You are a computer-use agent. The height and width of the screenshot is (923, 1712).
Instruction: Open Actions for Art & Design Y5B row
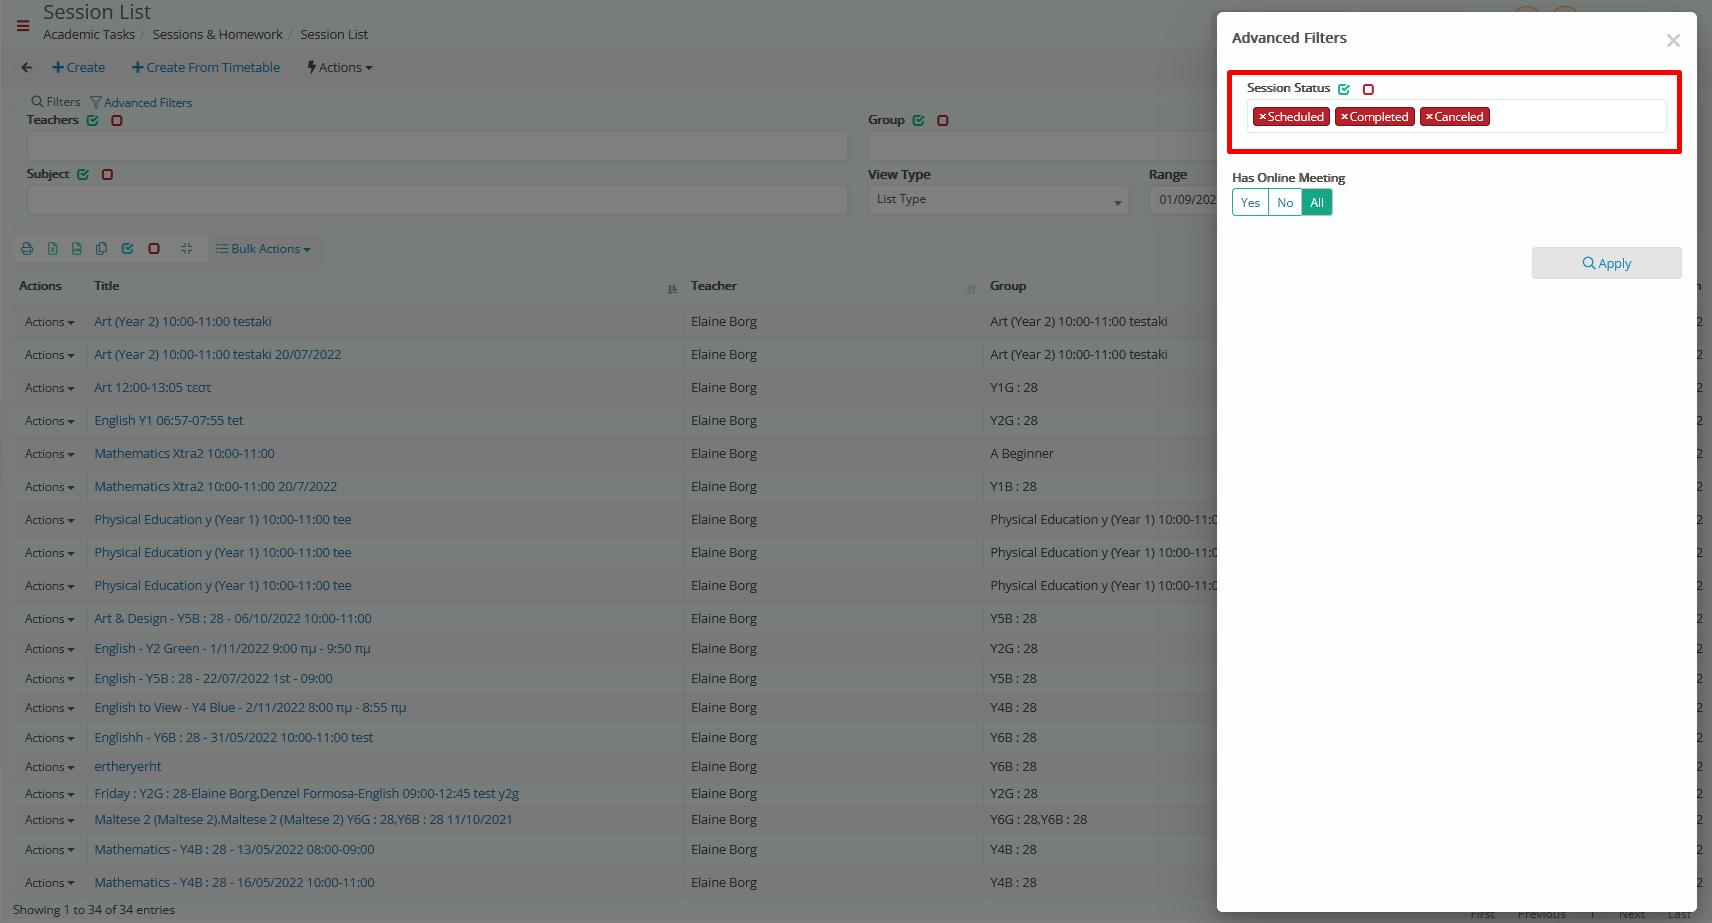click(49, 619)
